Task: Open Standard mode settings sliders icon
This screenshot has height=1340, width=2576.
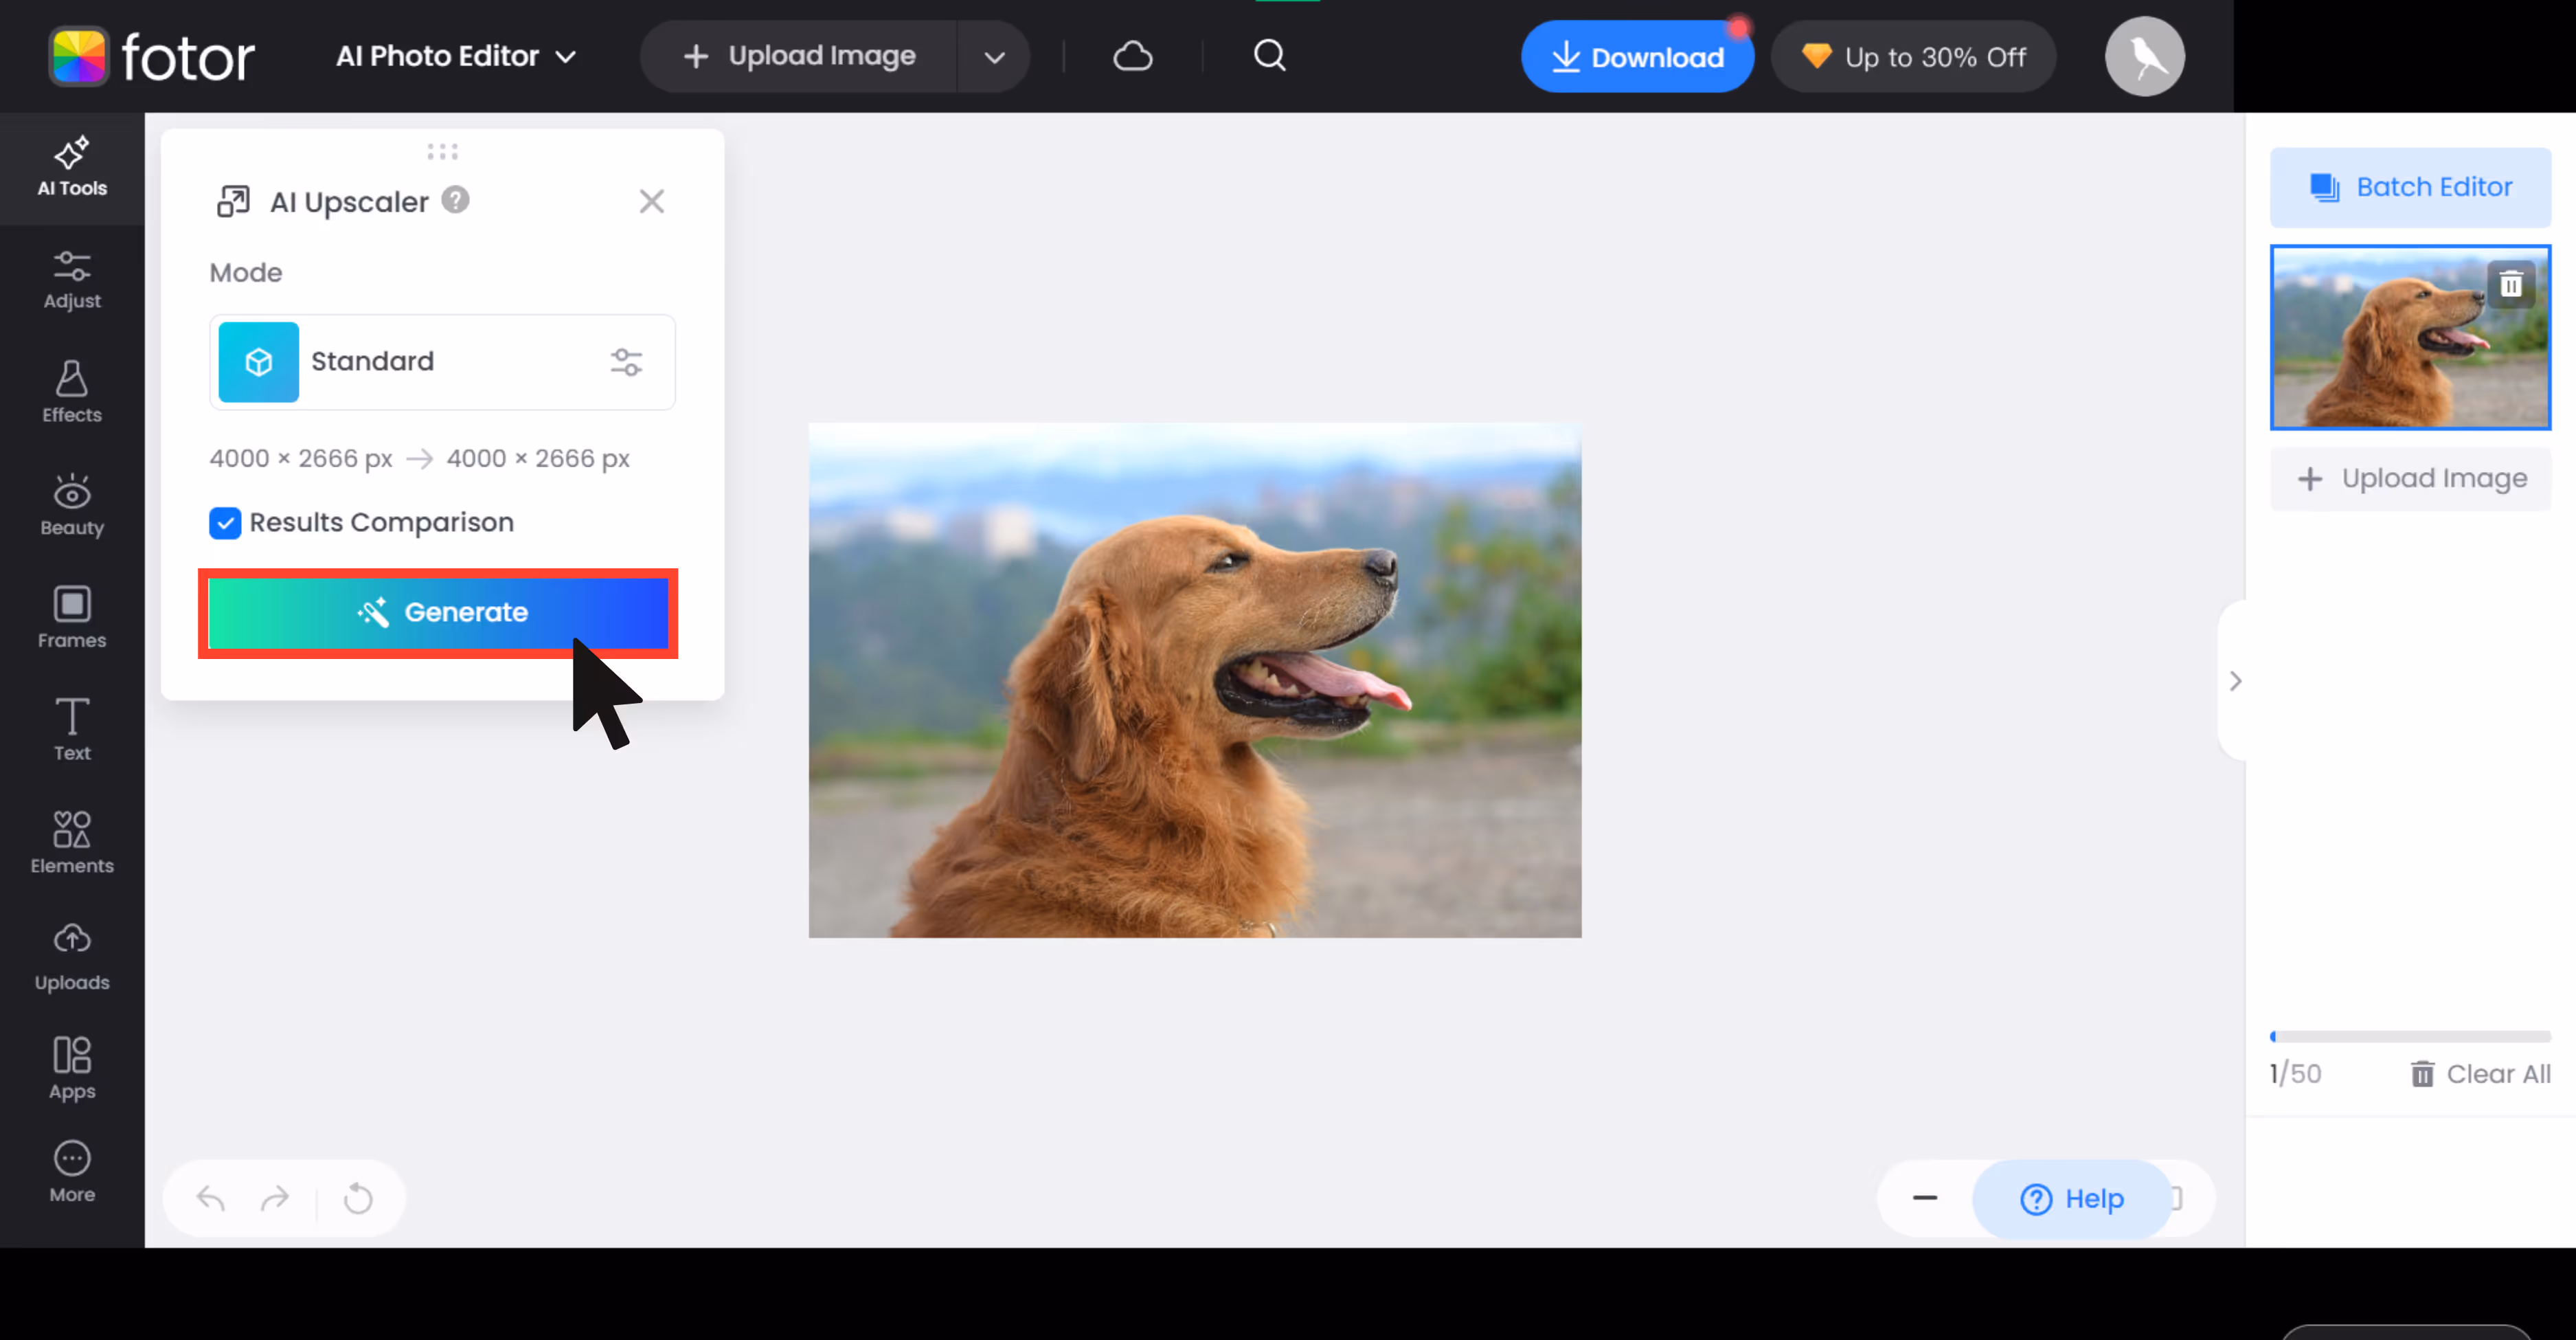Action: coord(627,362)
